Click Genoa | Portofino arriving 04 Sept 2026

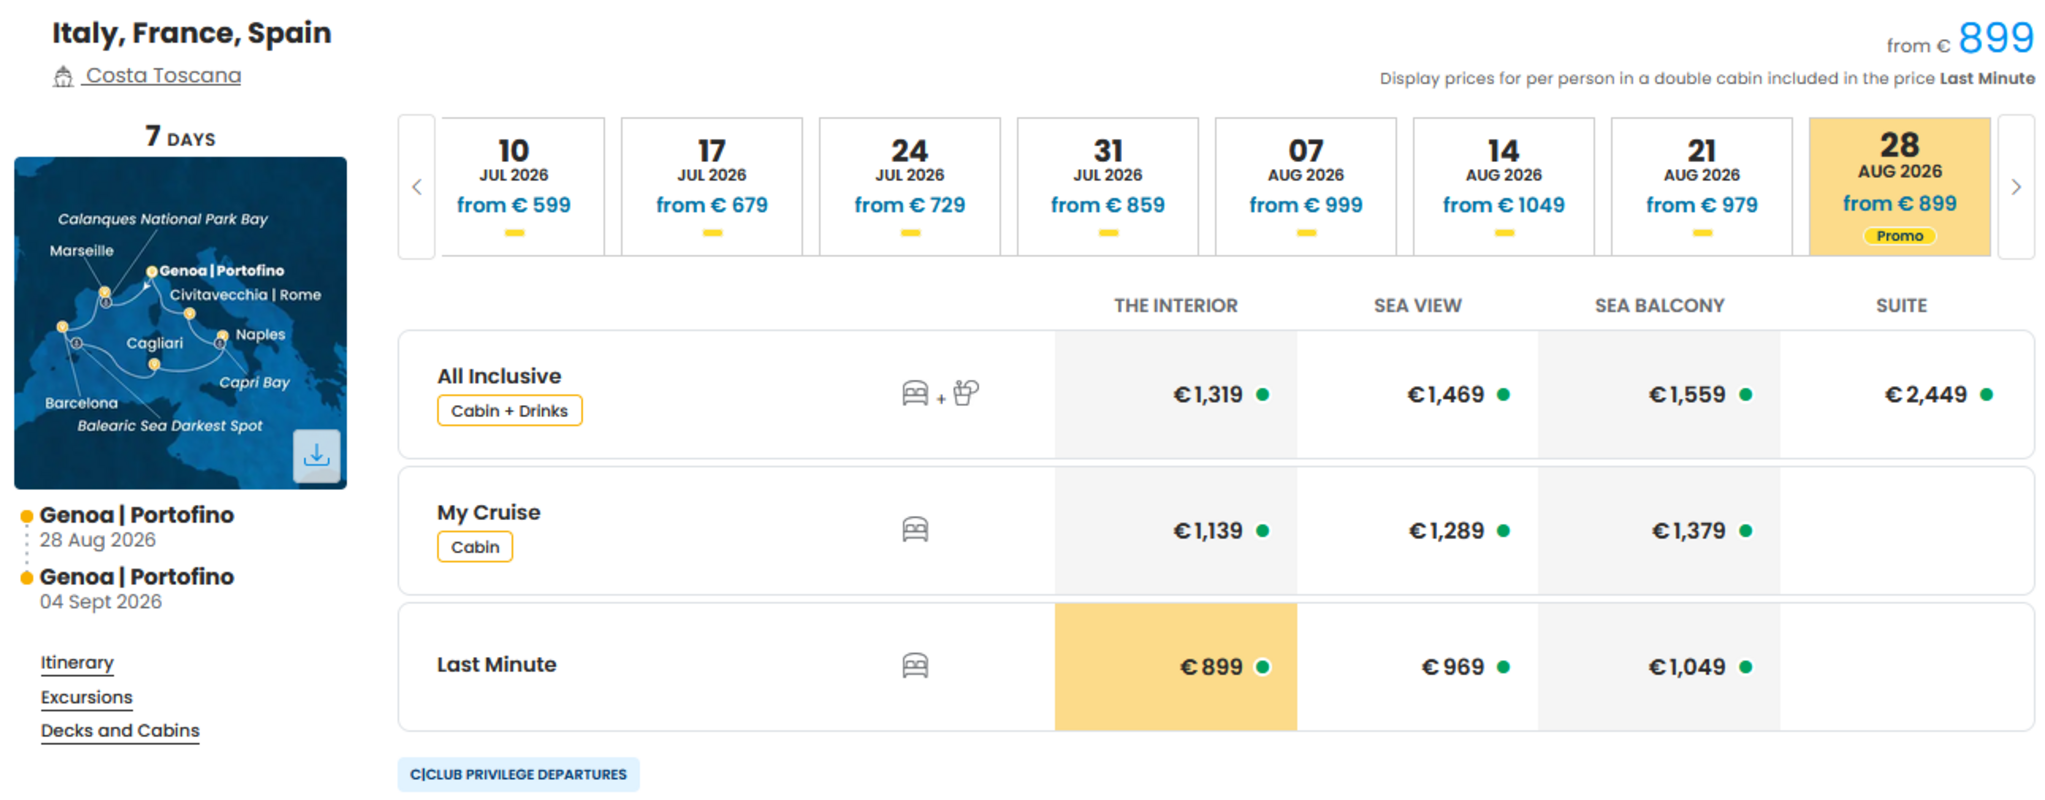tap(136, 577)
